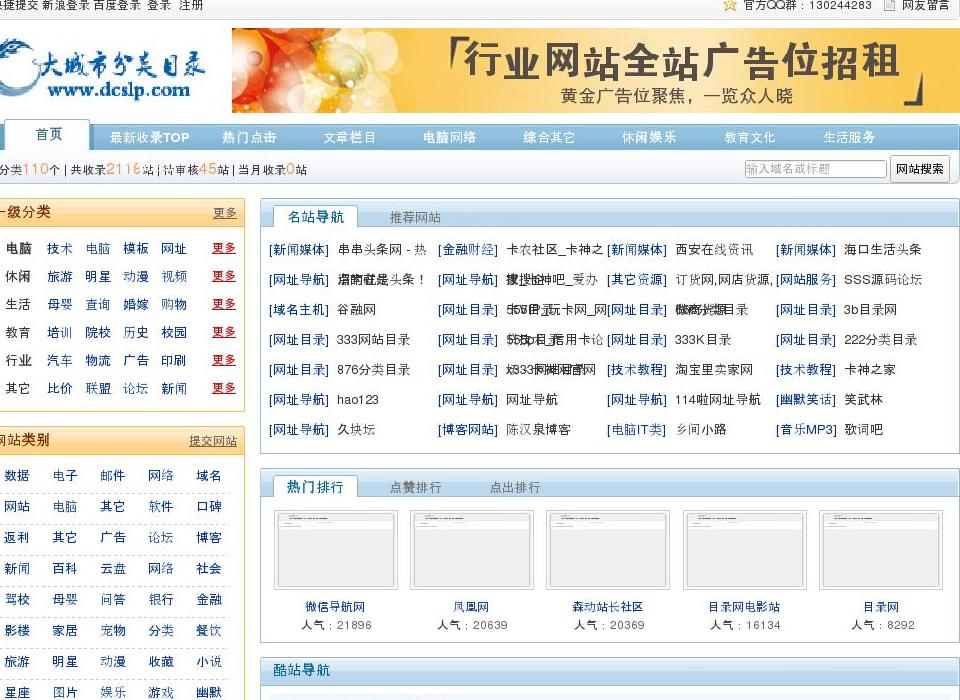Open the 休闲娱乐 menu item
This screenshot has width=960, height=700.
click(x=649, y=137)
